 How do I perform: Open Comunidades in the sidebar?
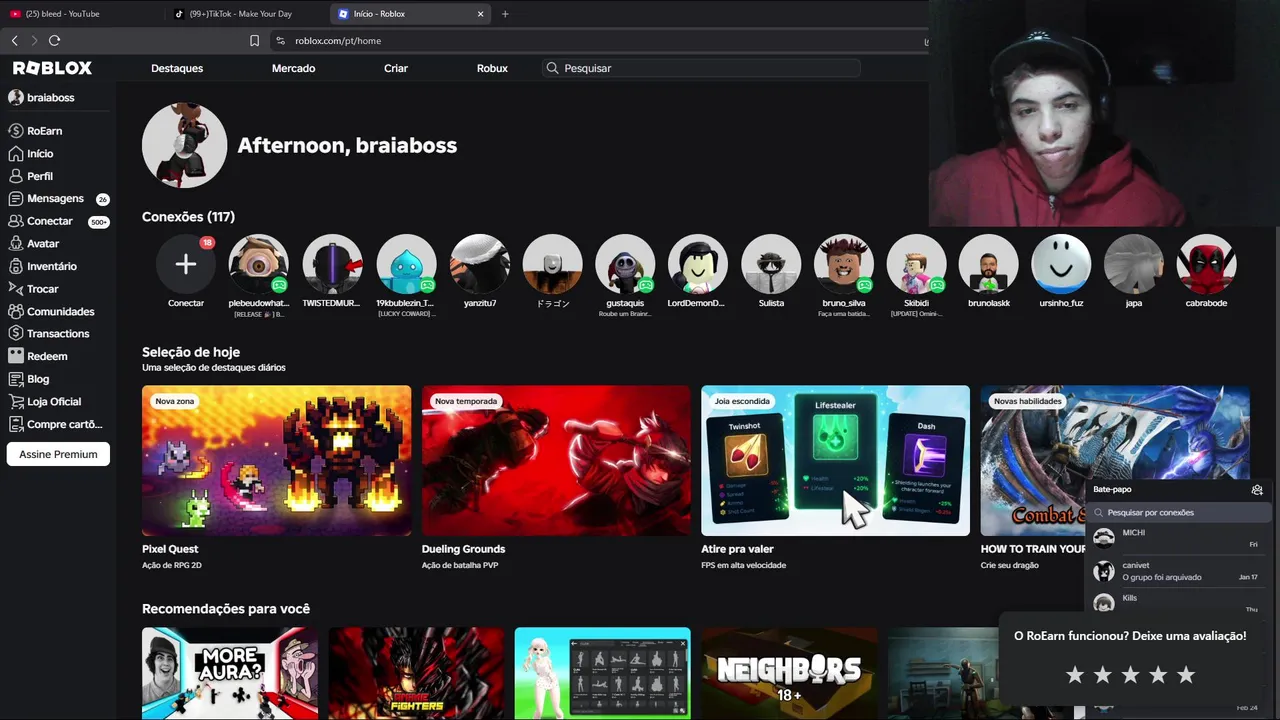pyautogui.click(x=51, y=311)
